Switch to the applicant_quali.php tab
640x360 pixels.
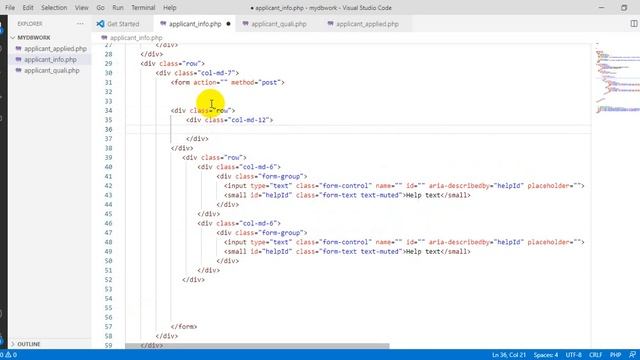tap(278, 24)
